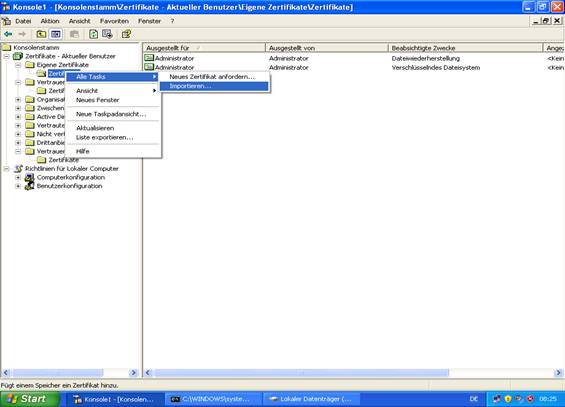Select the Computerkonfiguration node icon
Viewport: 565px width, 407px height.
pyautogui.click(x=30, y=177)
